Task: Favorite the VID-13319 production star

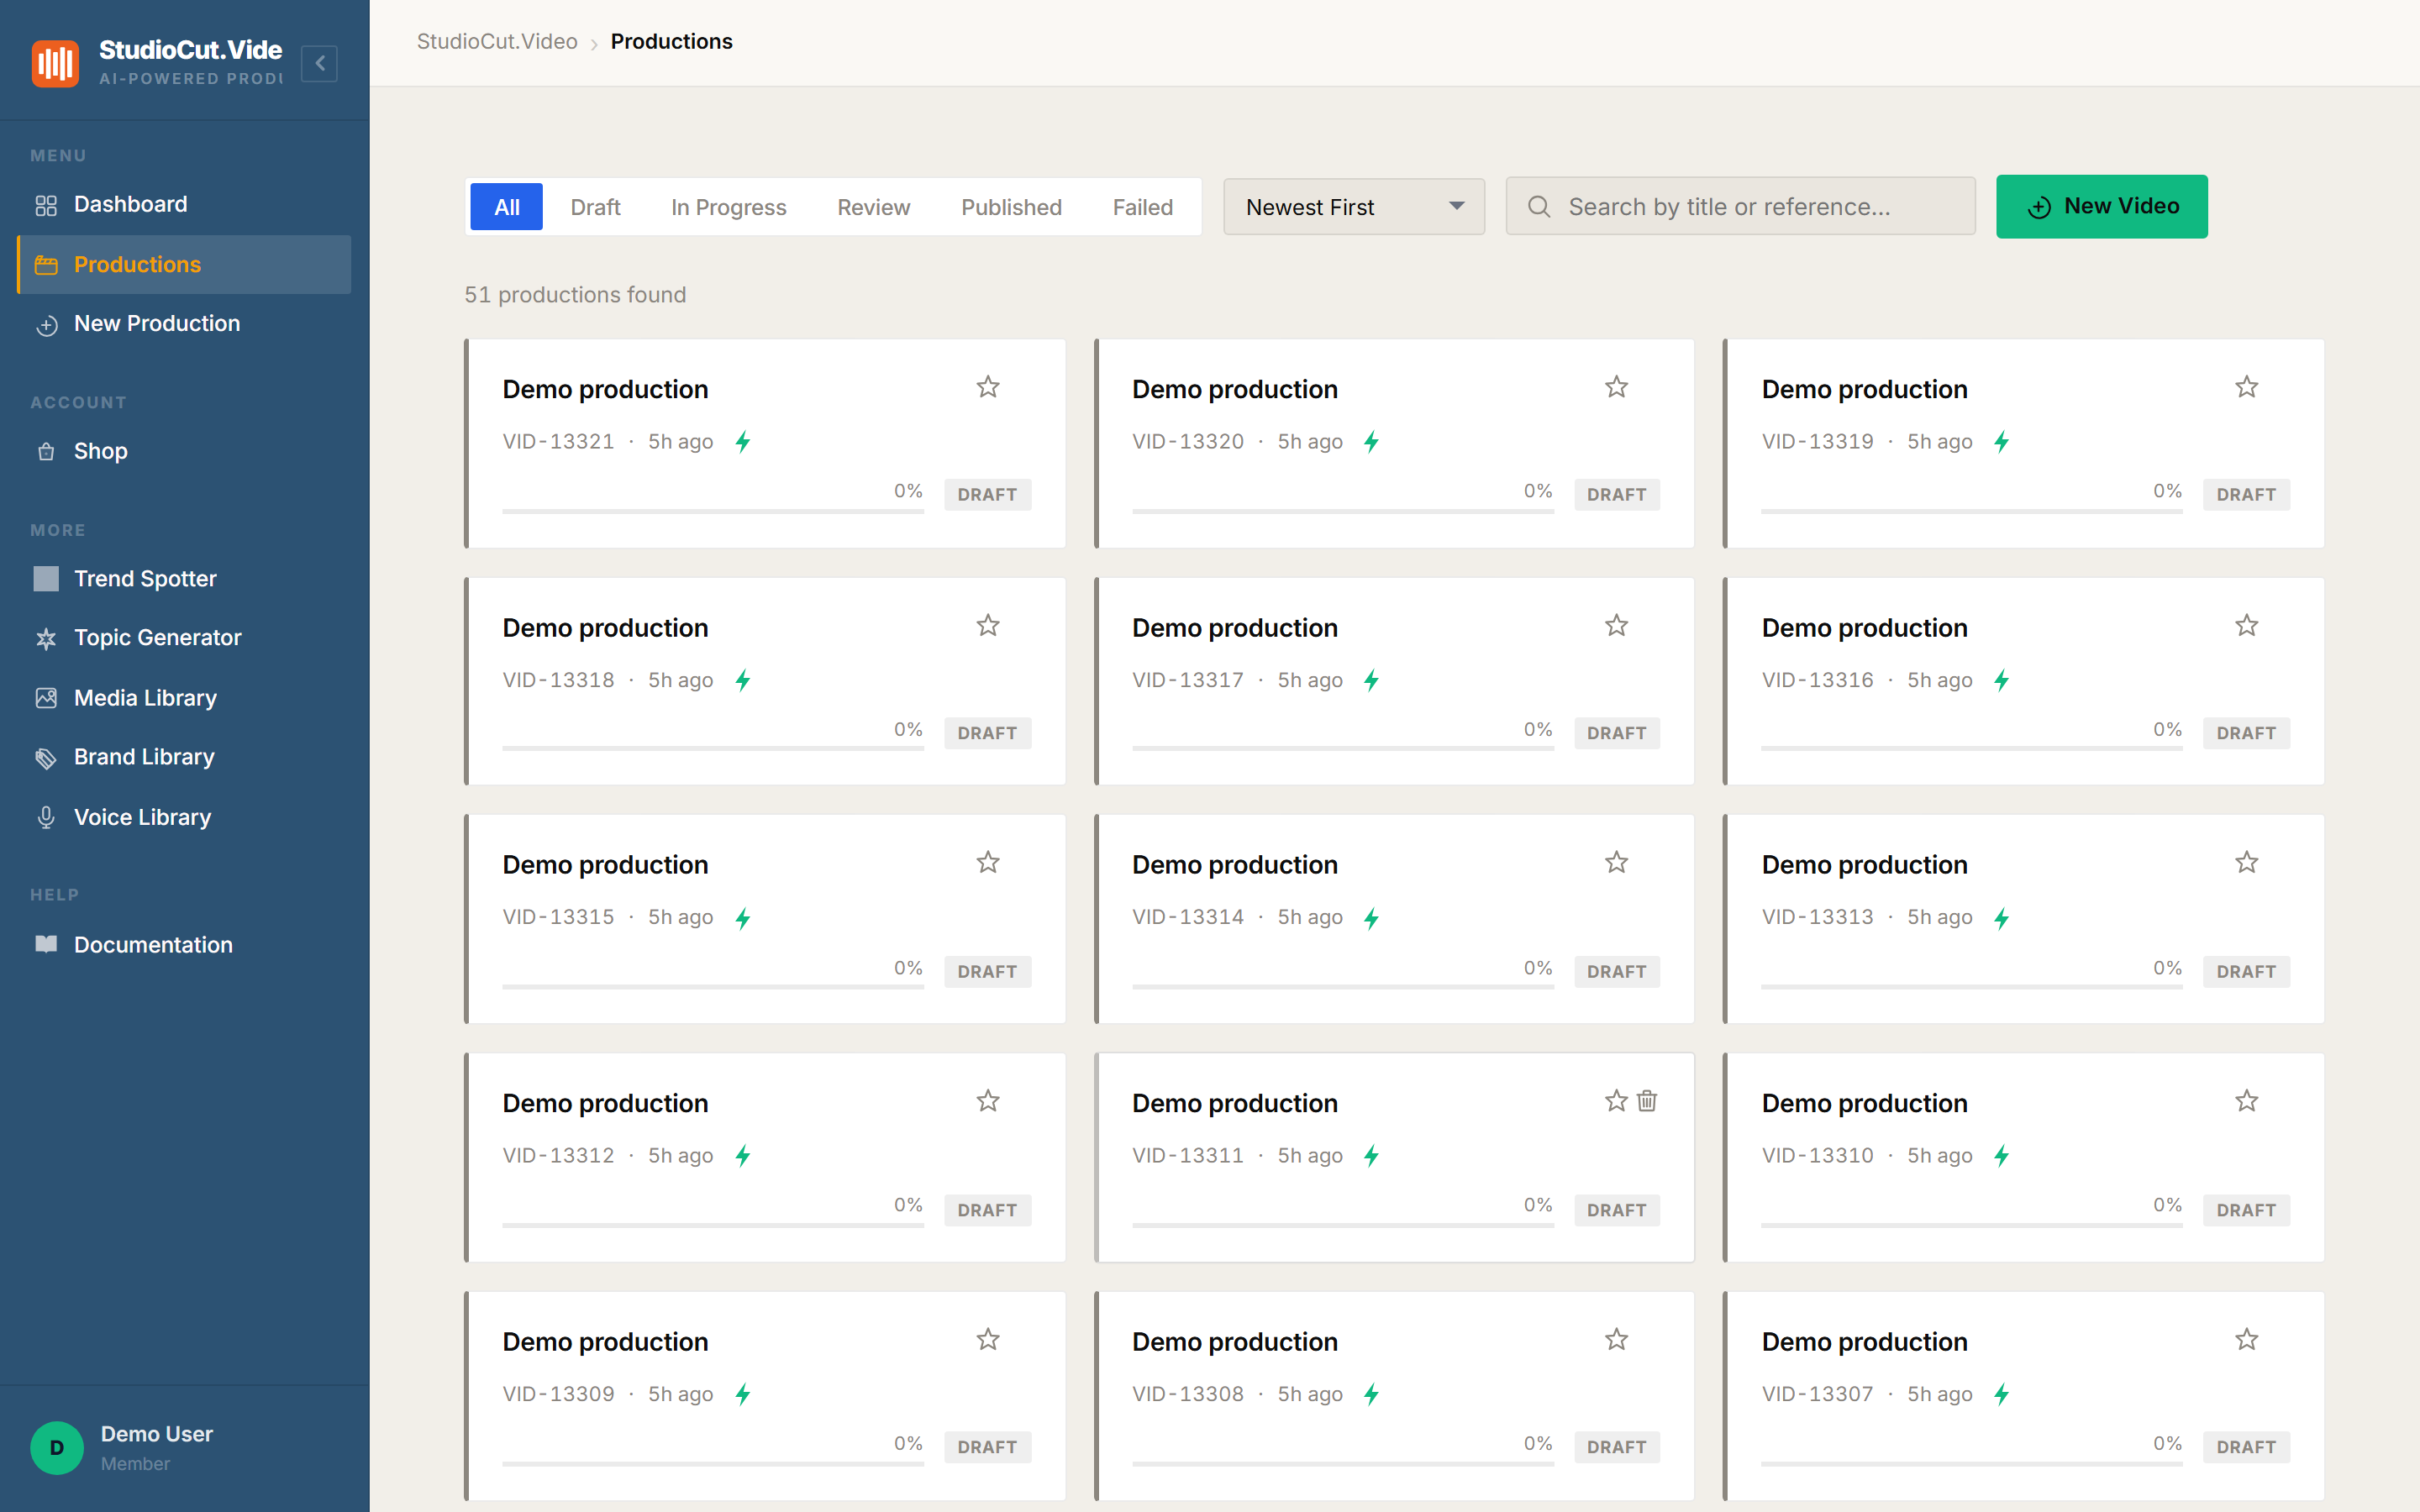Action: coord(2247,387)
